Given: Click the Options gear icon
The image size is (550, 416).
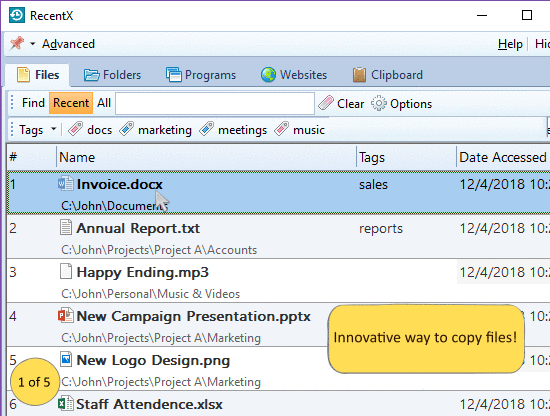Looking at the screenshot, I should tap(379, 103).
